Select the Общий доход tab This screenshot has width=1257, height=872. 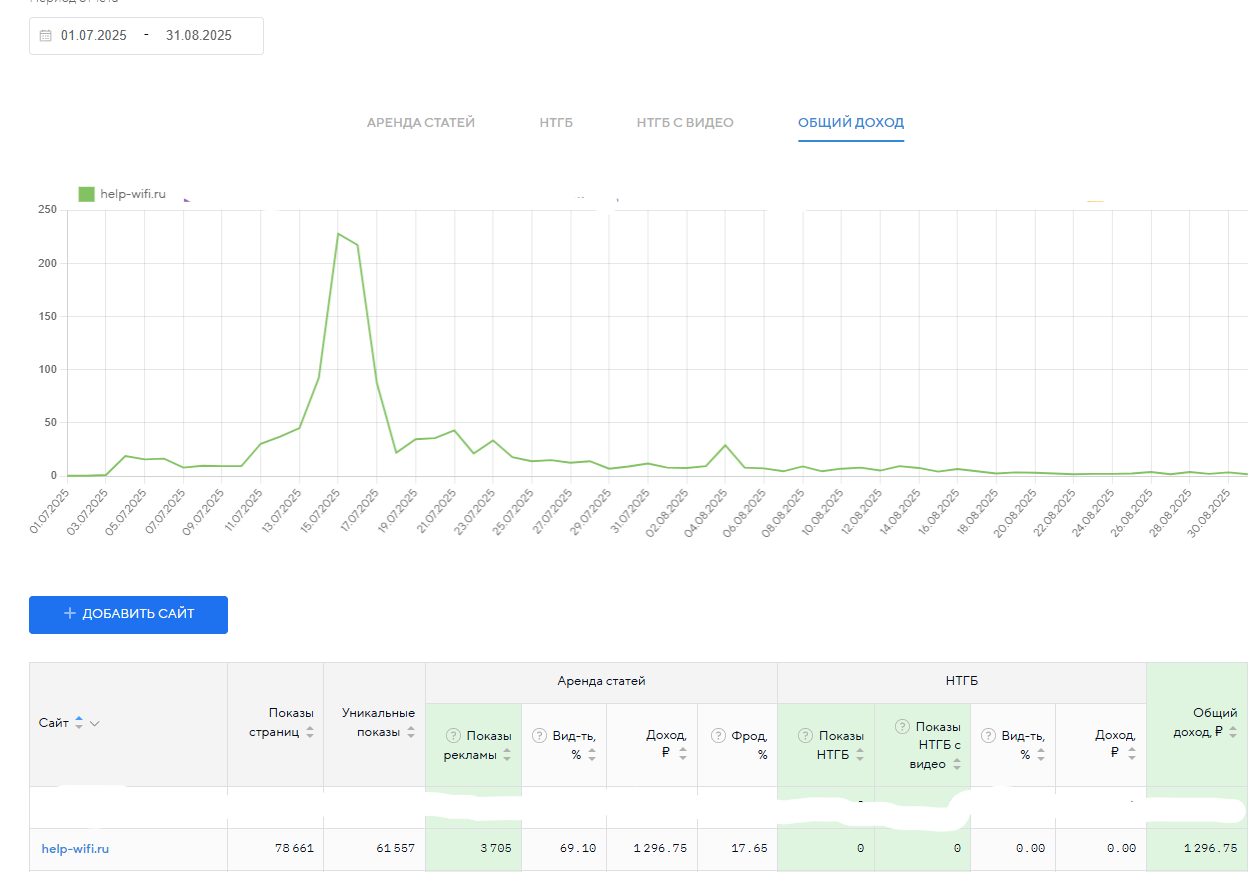pos(851,123)
